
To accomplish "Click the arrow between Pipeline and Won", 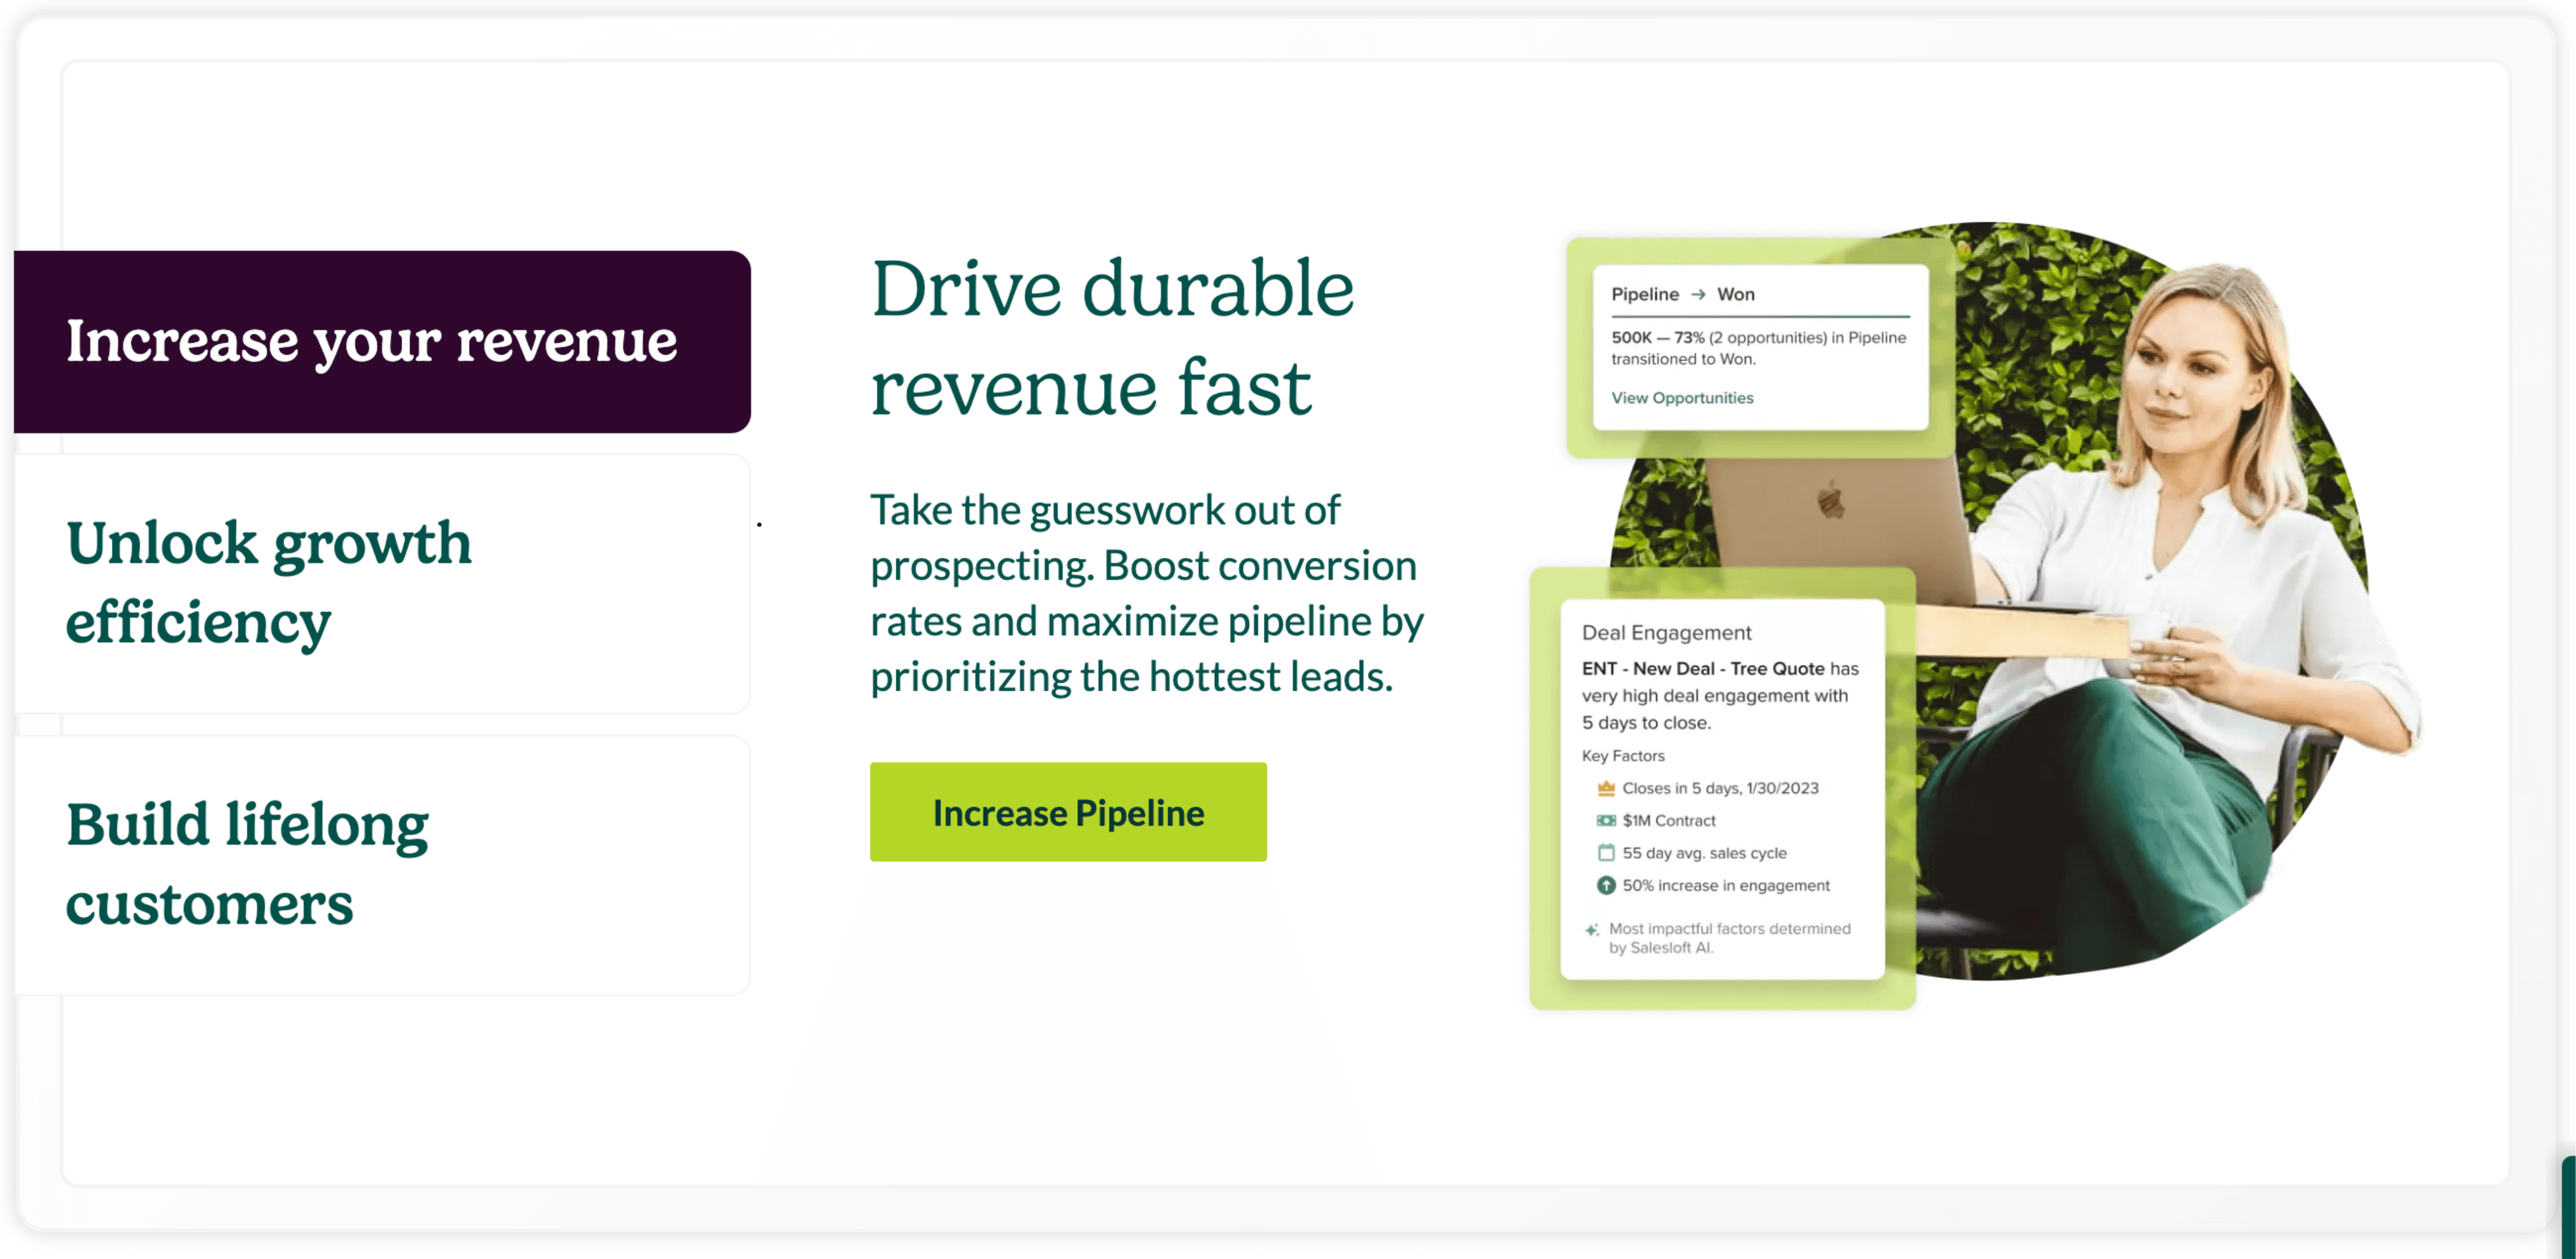I will (x=1698, y=294).
